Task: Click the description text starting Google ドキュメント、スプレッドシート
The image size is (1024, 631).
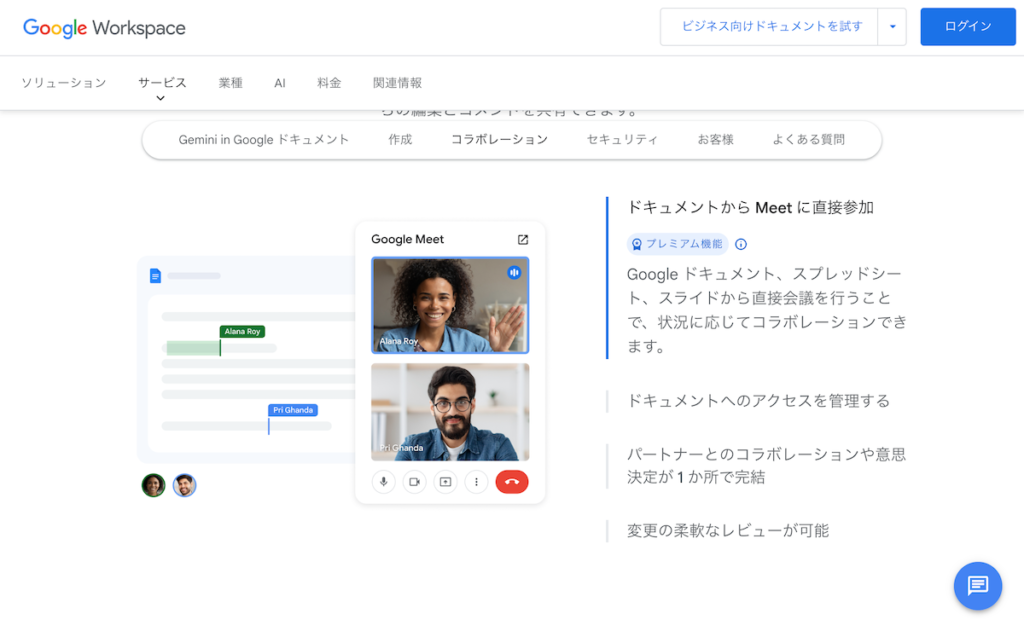Action: pyautogui.click(x=767, y=310)
